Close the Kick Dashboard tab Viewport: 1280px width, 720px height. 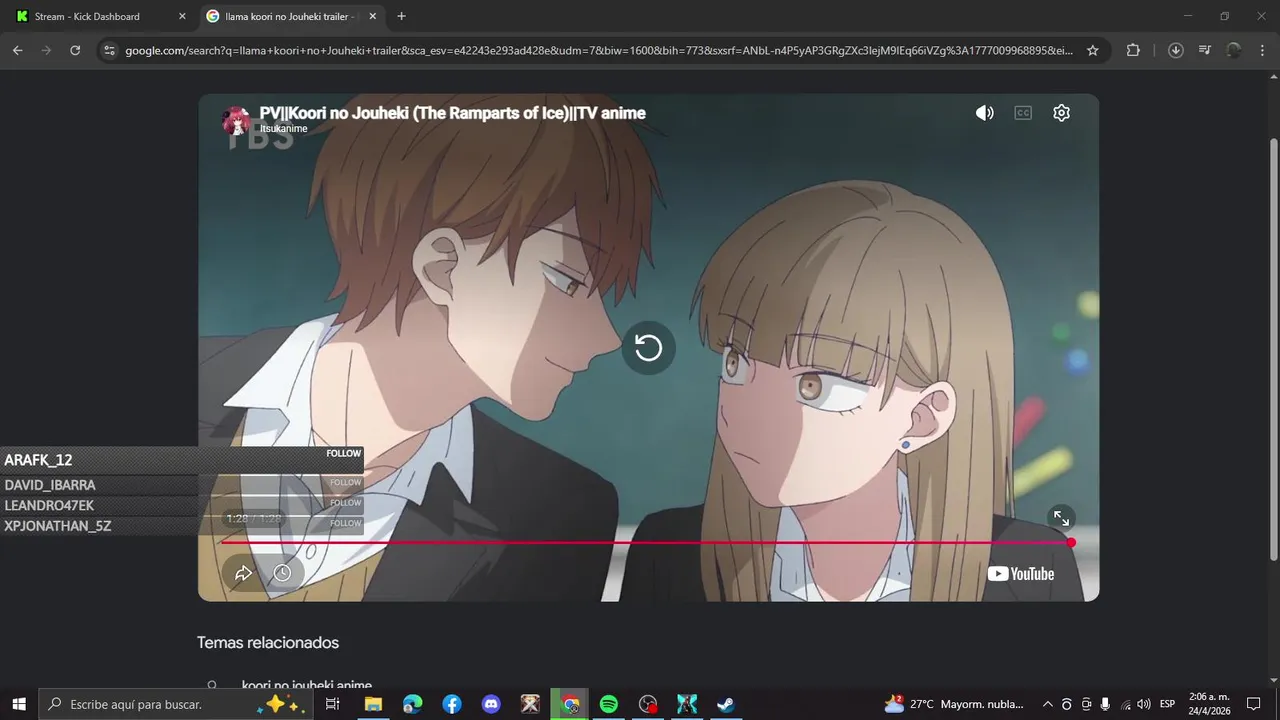coord(182,16)
